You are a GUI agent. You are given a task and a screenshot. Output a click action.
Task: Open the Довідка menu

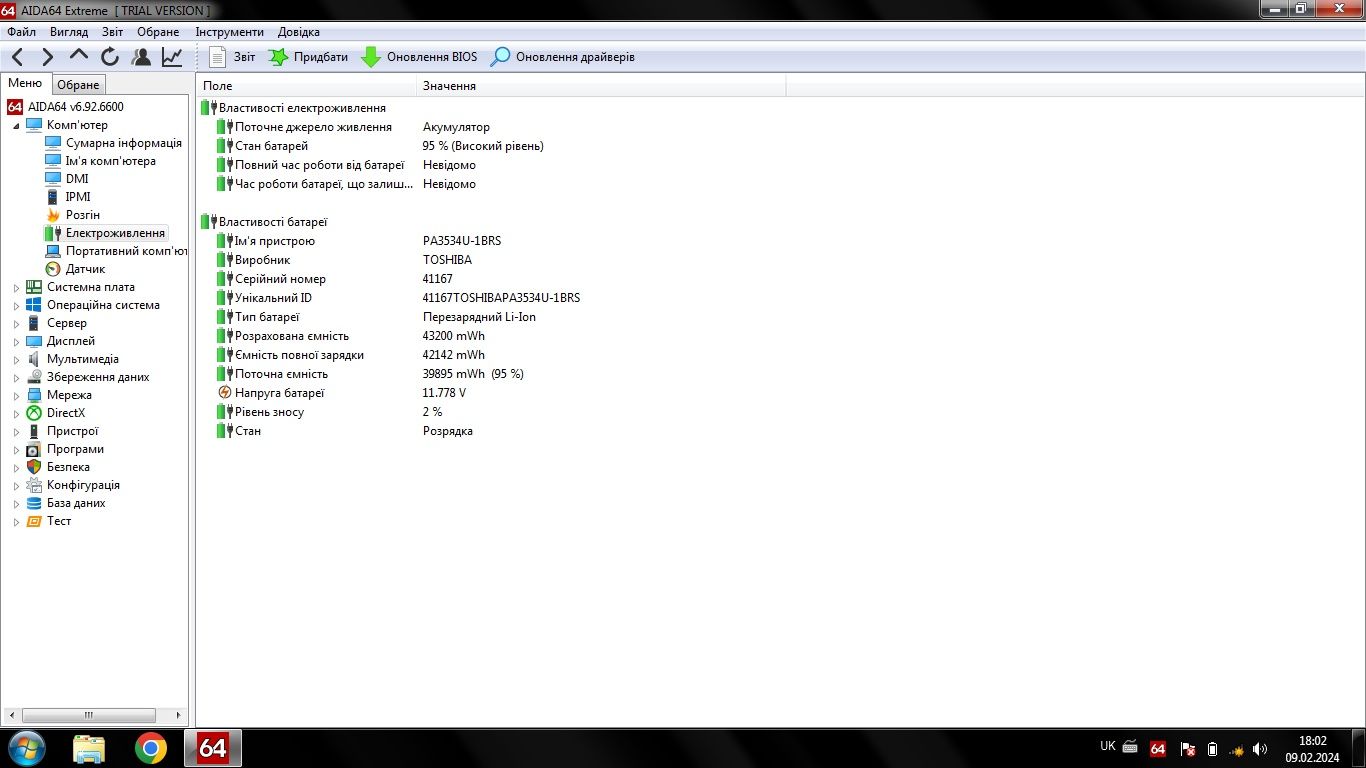(299, 32)
